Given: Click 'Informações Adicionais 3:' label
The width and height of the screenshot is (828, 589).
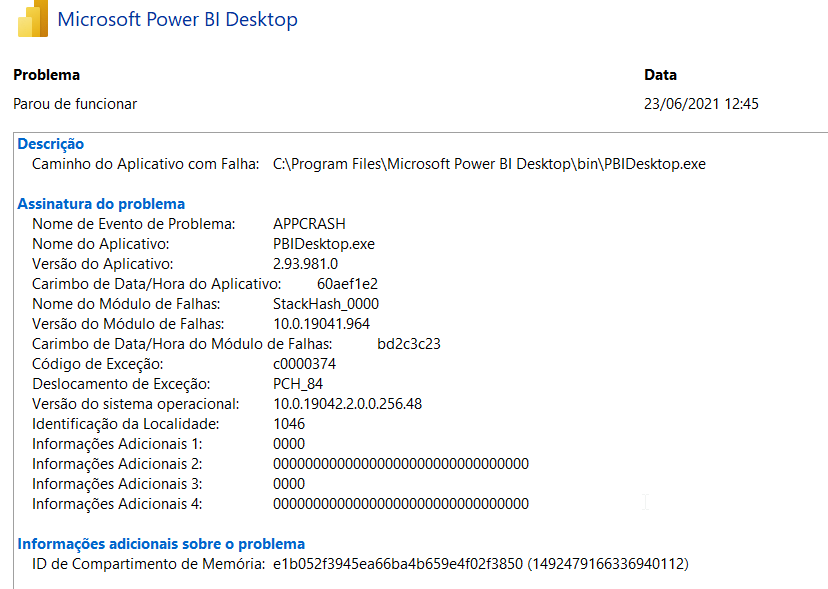Looking at the screenshot, I should point(117,484).
